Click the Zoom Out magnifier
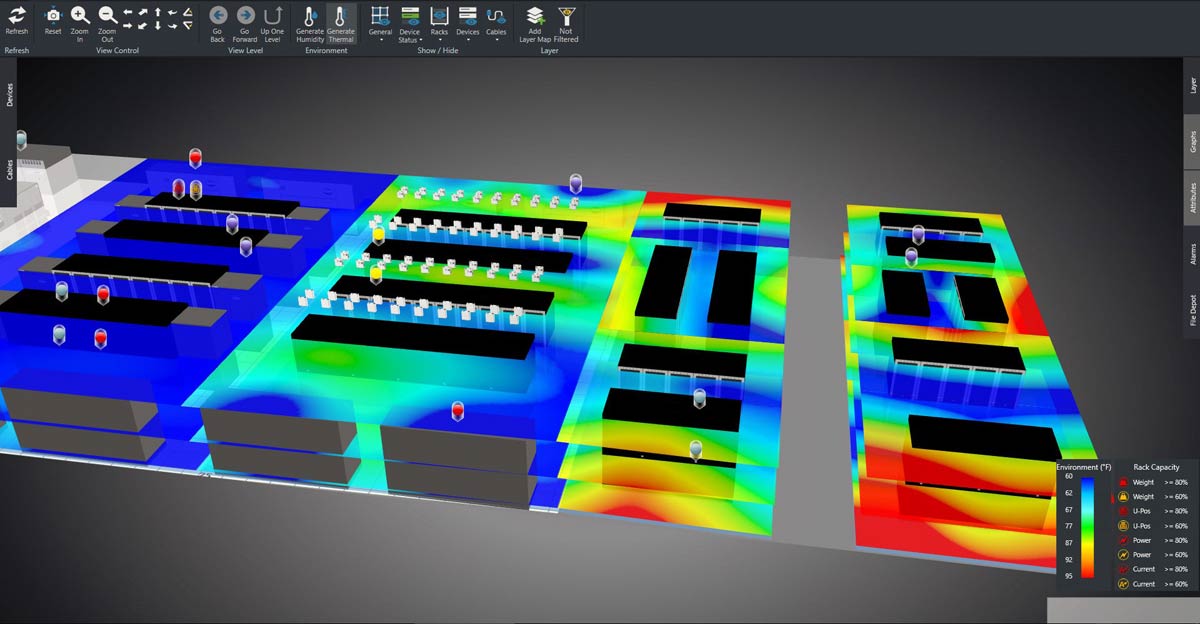Viewport: 1200px width, 624px height. 107,17
